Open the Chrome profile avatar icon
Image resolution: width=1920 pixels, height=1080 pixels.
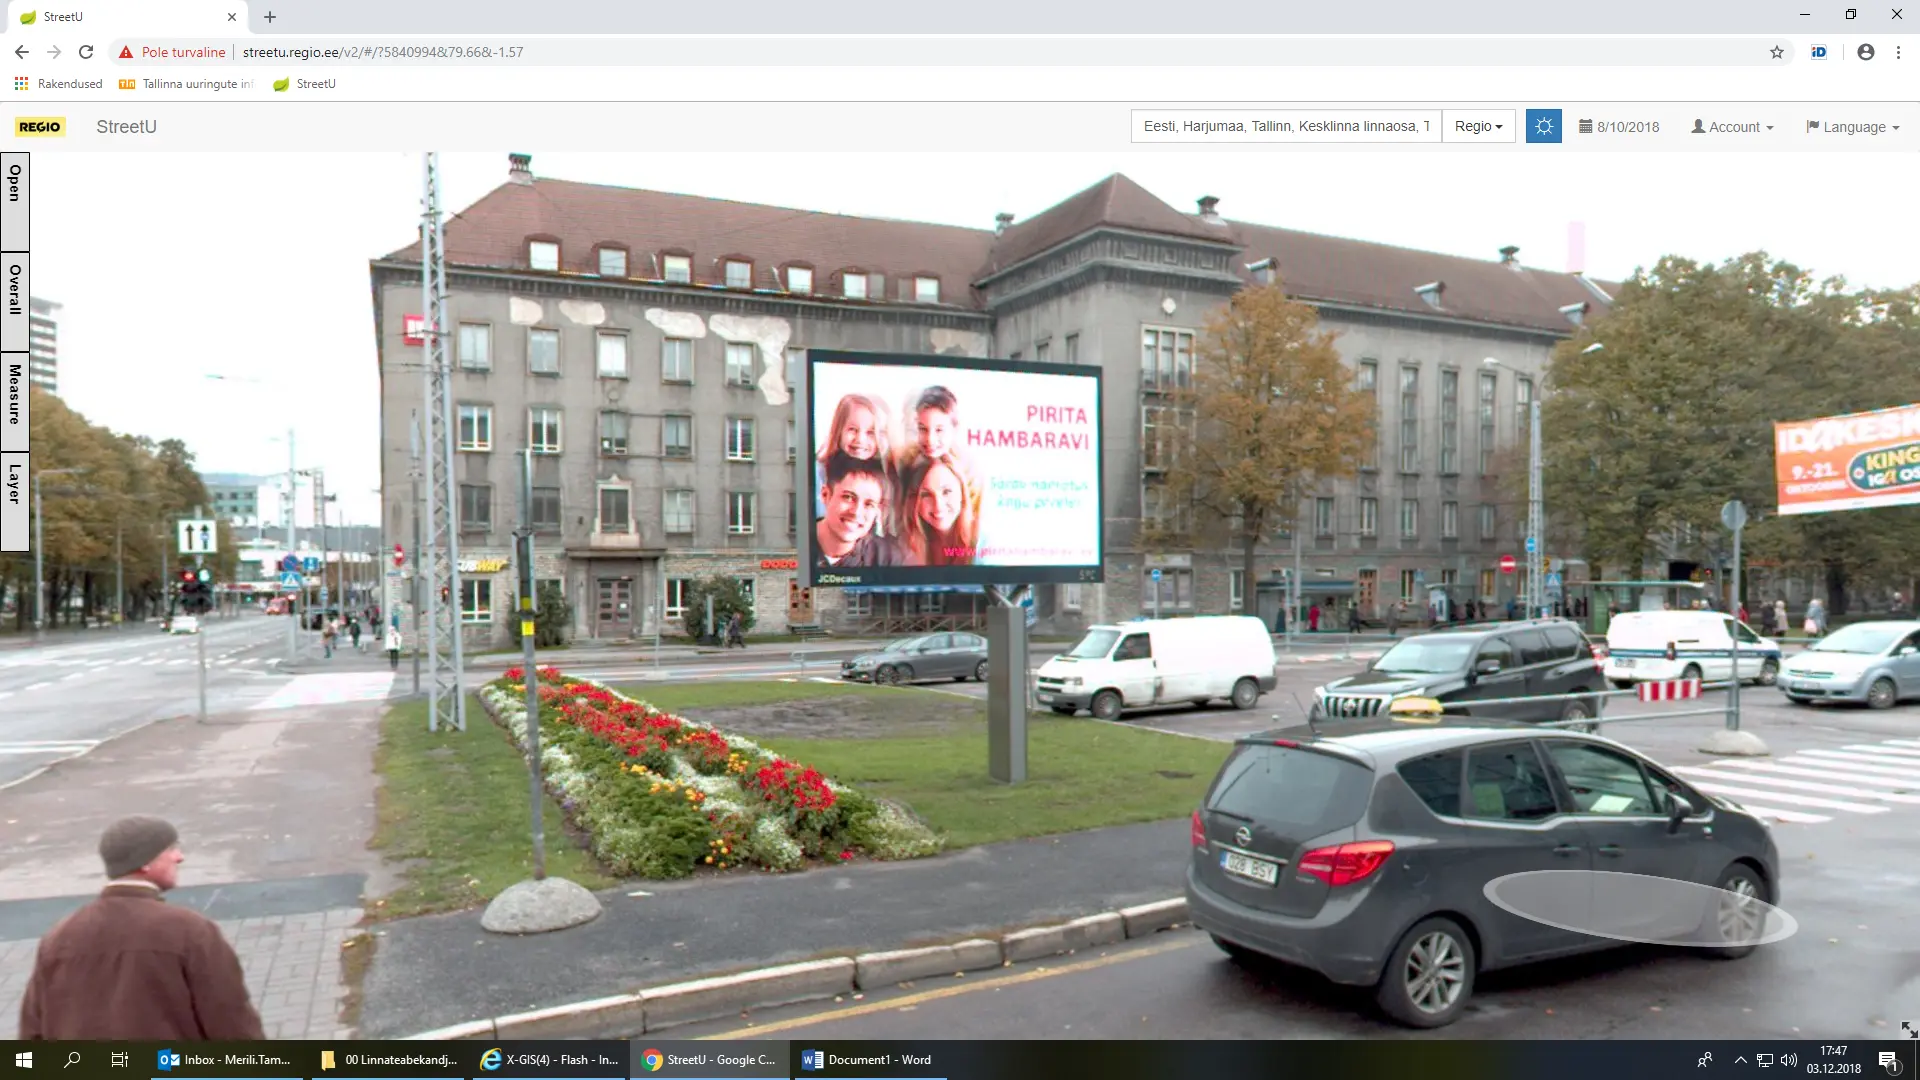1865,52
